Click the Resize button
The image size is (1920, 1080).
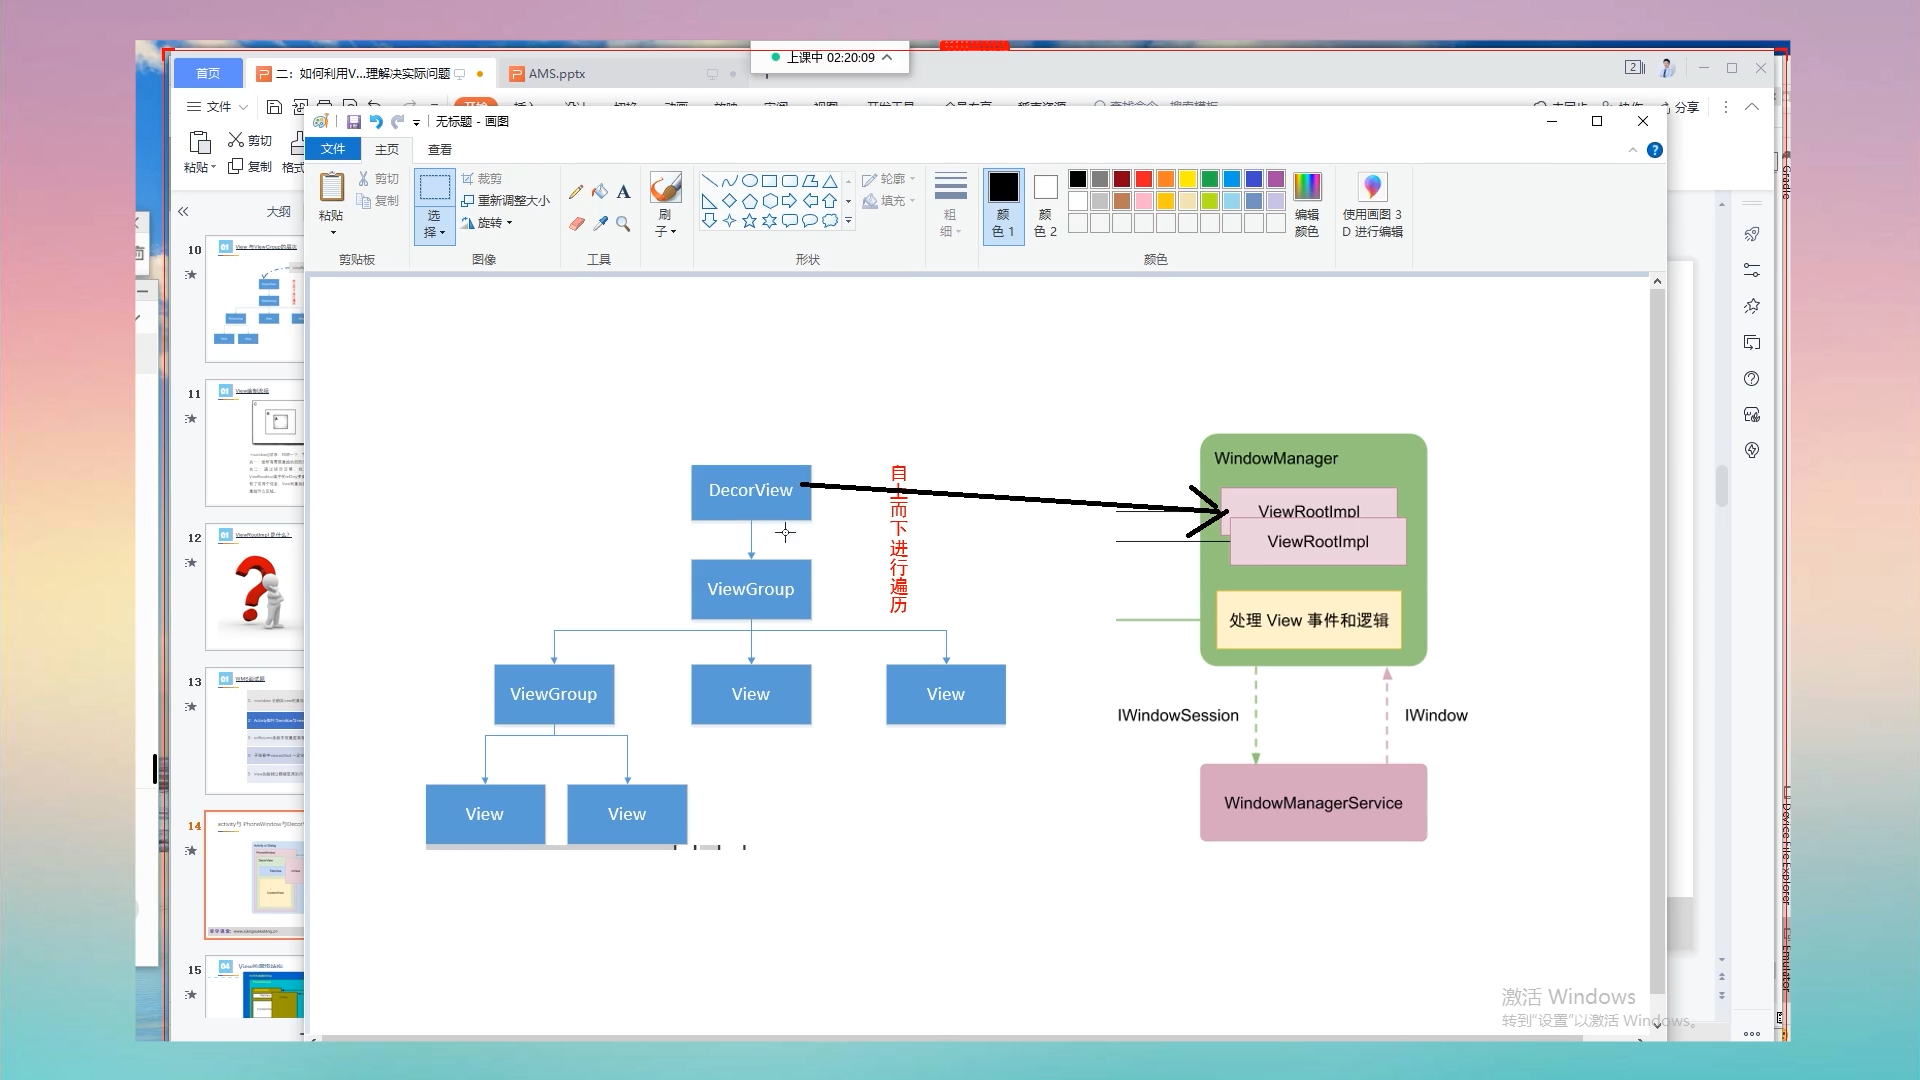point(506,201)
